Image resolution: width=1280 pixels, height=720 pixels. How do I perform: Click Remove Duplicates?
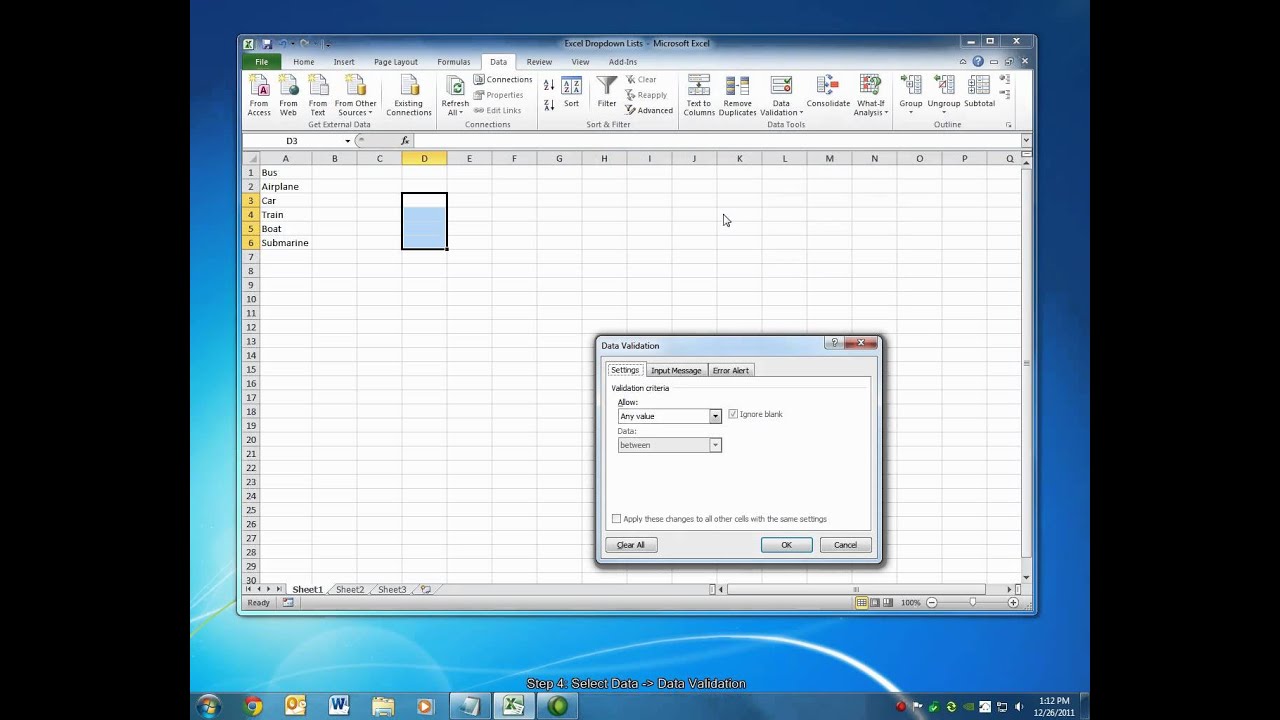point(738,96)
